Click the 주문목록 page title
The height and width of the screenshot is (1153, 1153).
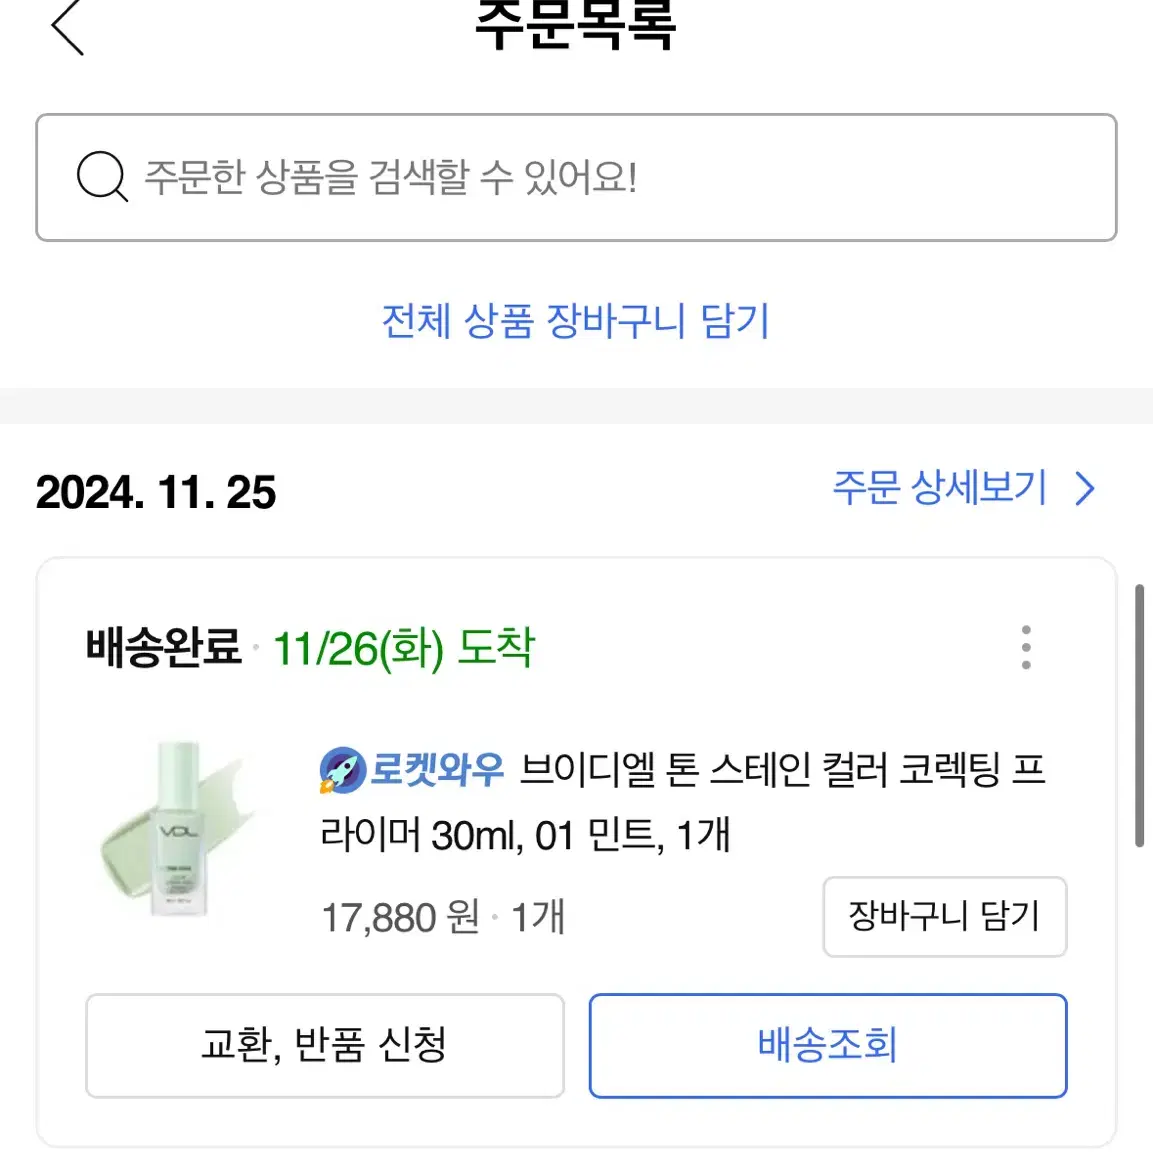576,25
